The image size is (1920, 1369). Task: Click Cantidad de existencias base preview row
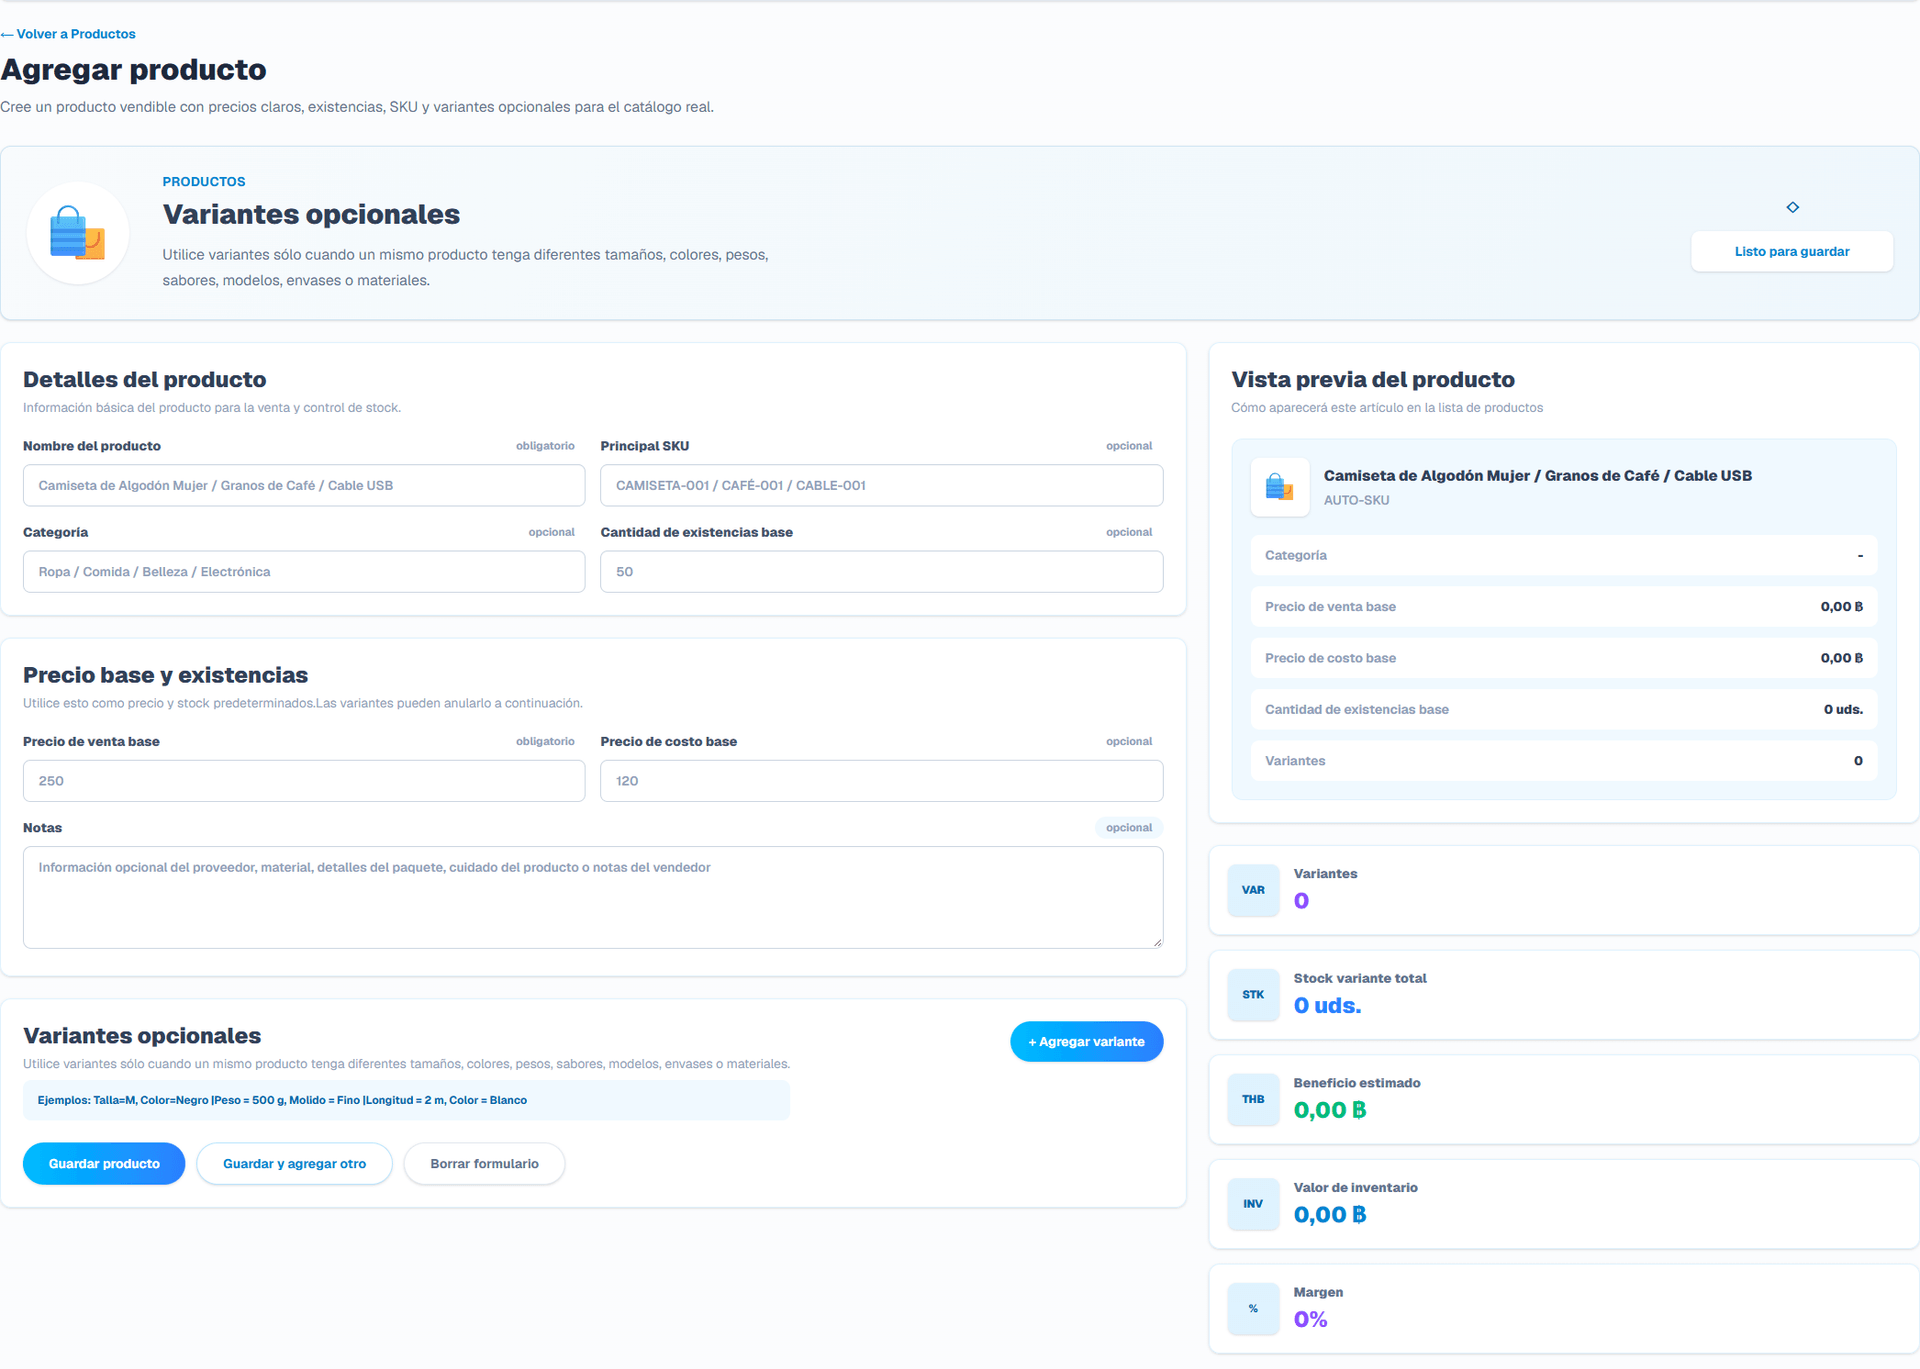click(x=1563, y=709)
